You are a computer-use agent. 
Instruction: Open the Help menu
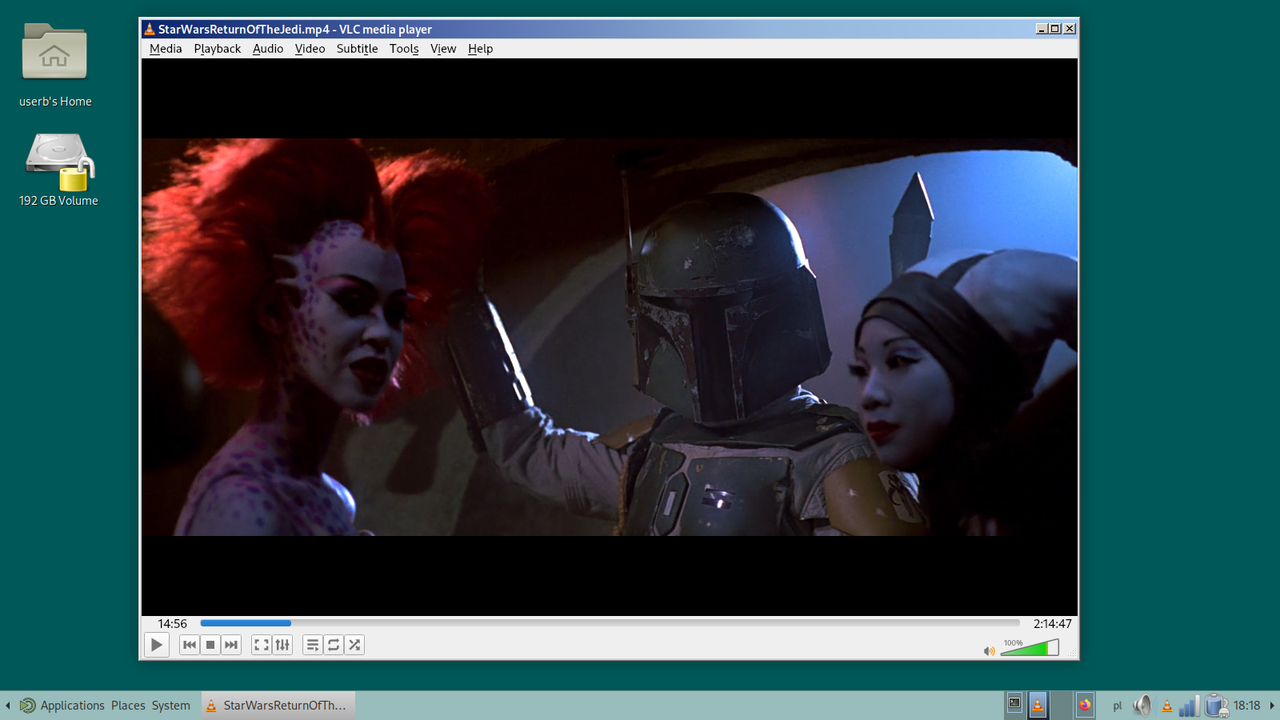click(x=480, y=48)
